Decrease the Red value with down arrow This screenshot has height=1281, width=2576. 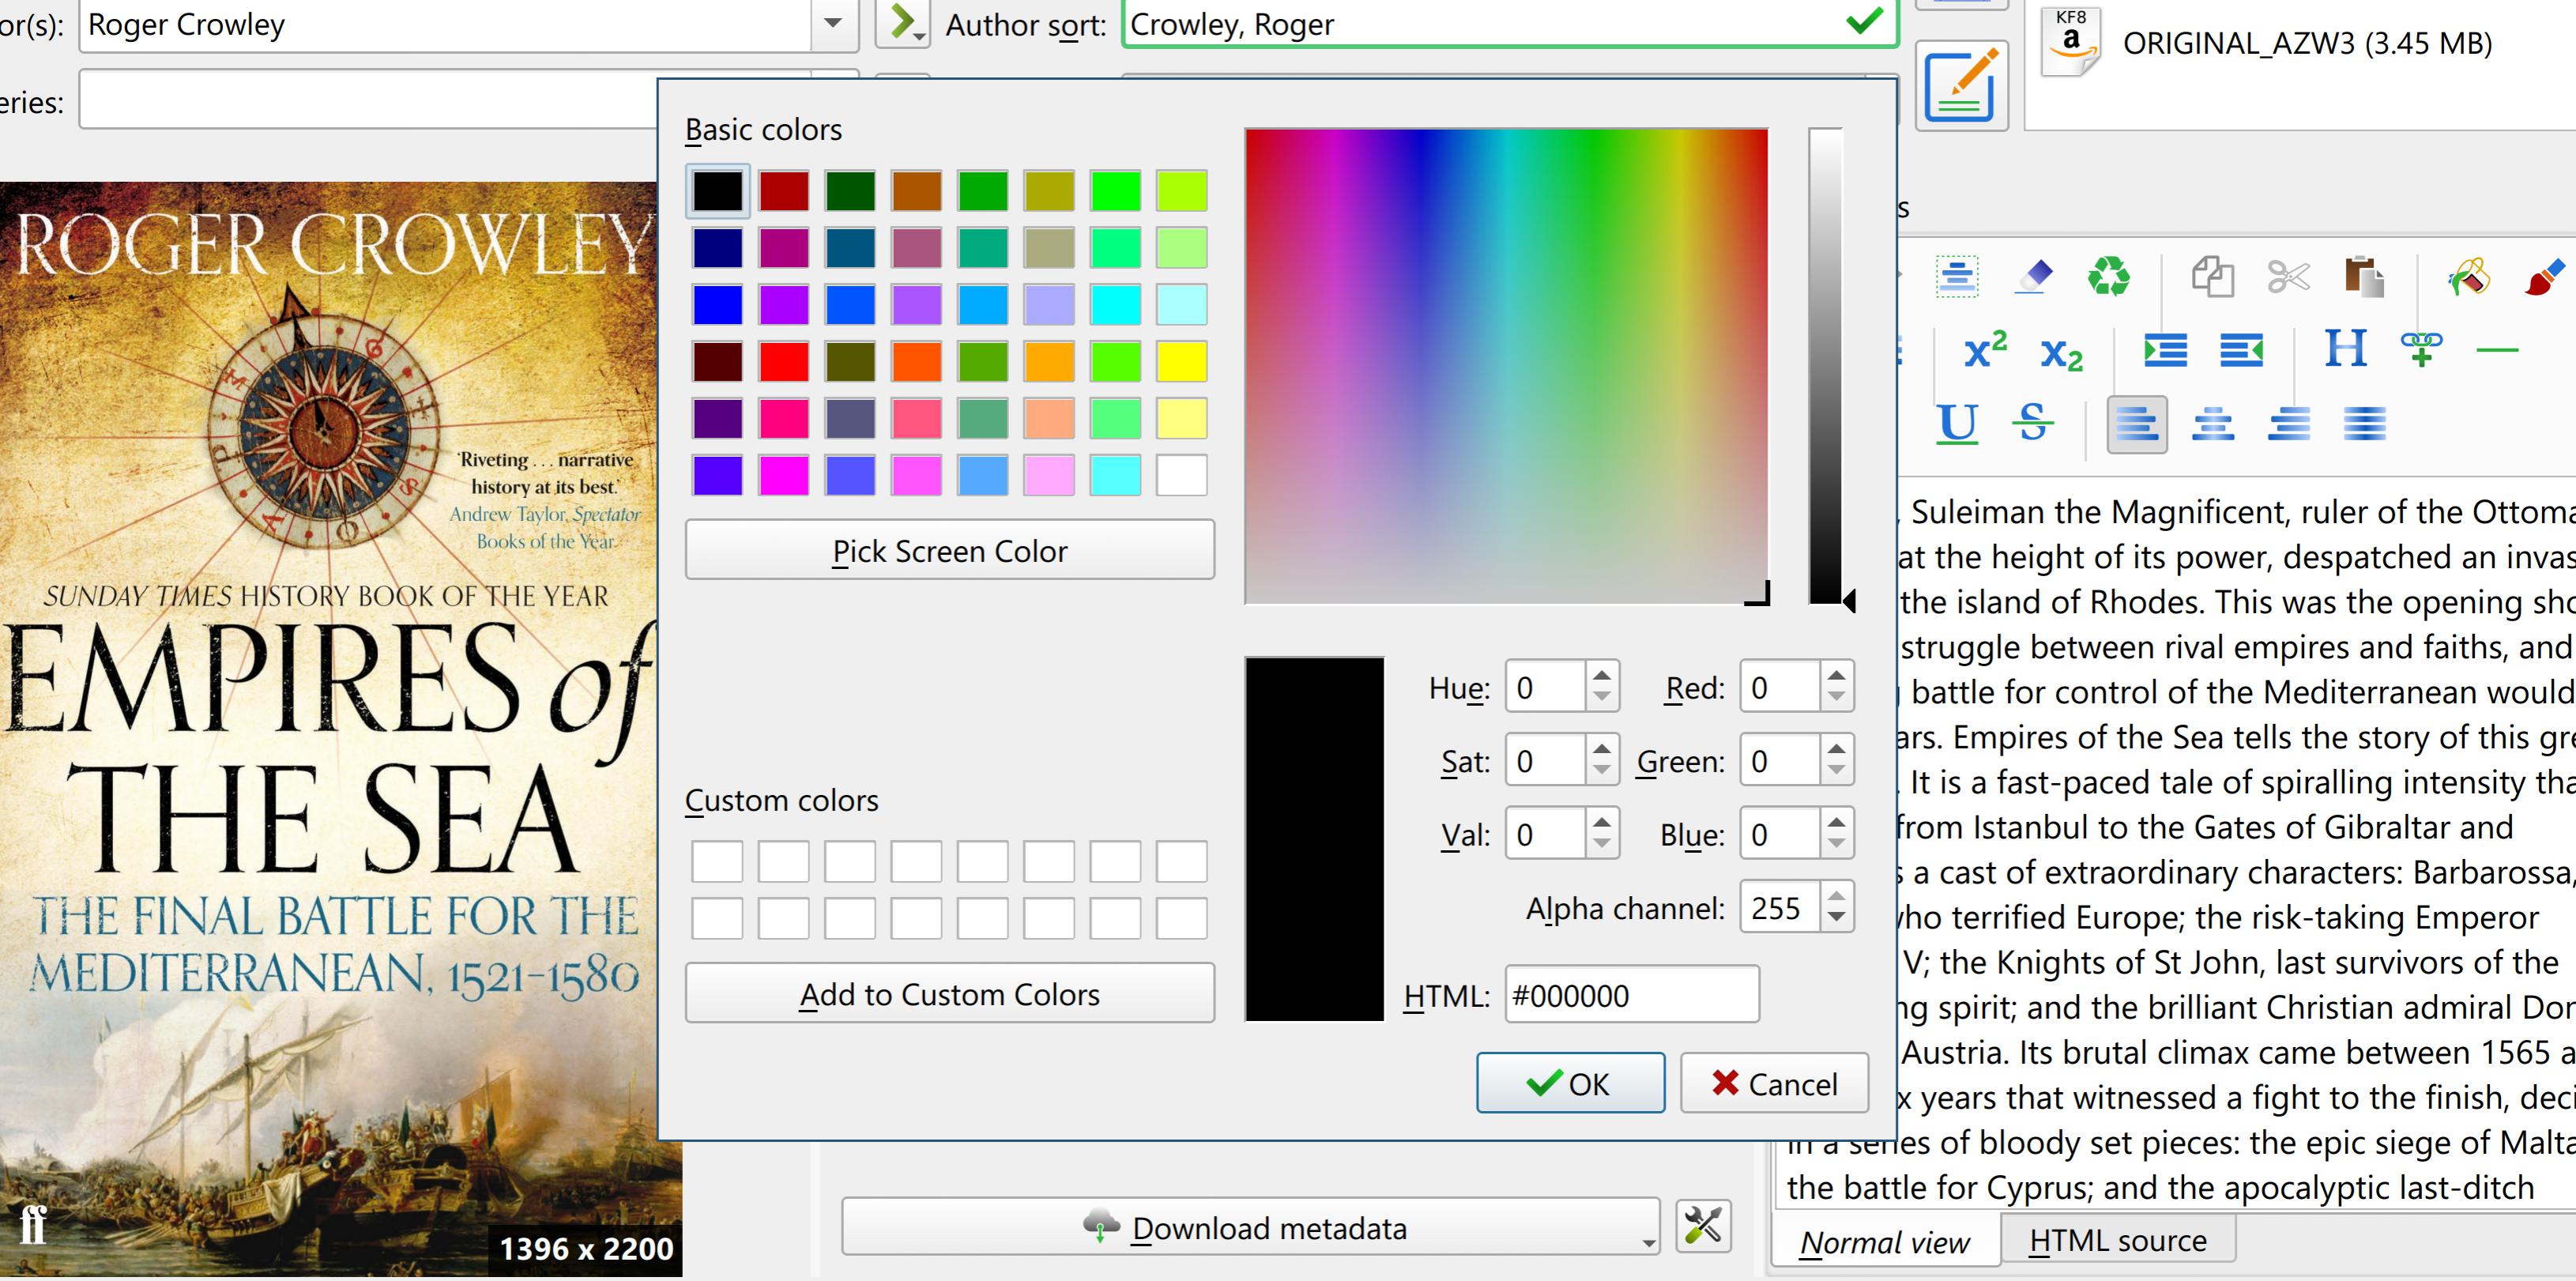[x=1836, y=698]
